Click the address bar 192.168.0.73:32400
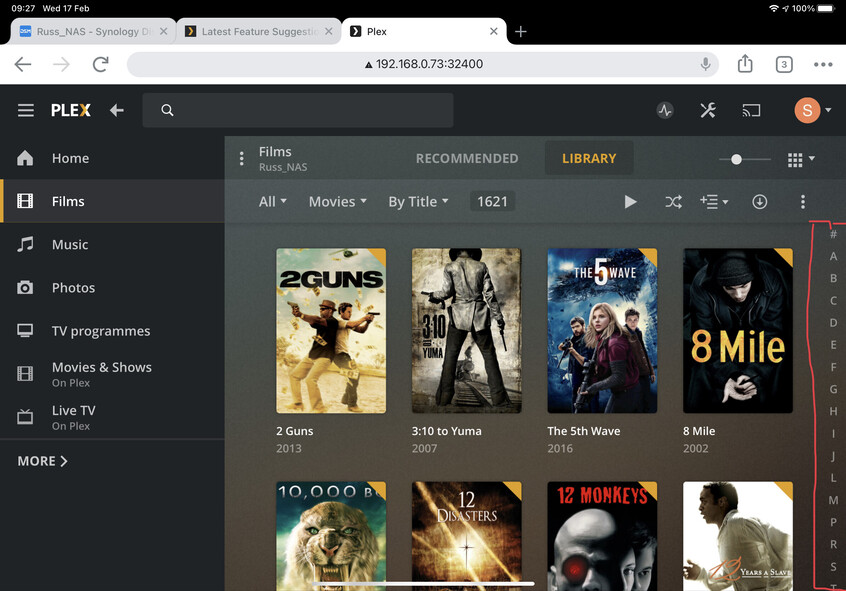Screen dimensions: 846x591 click(423, 64)
